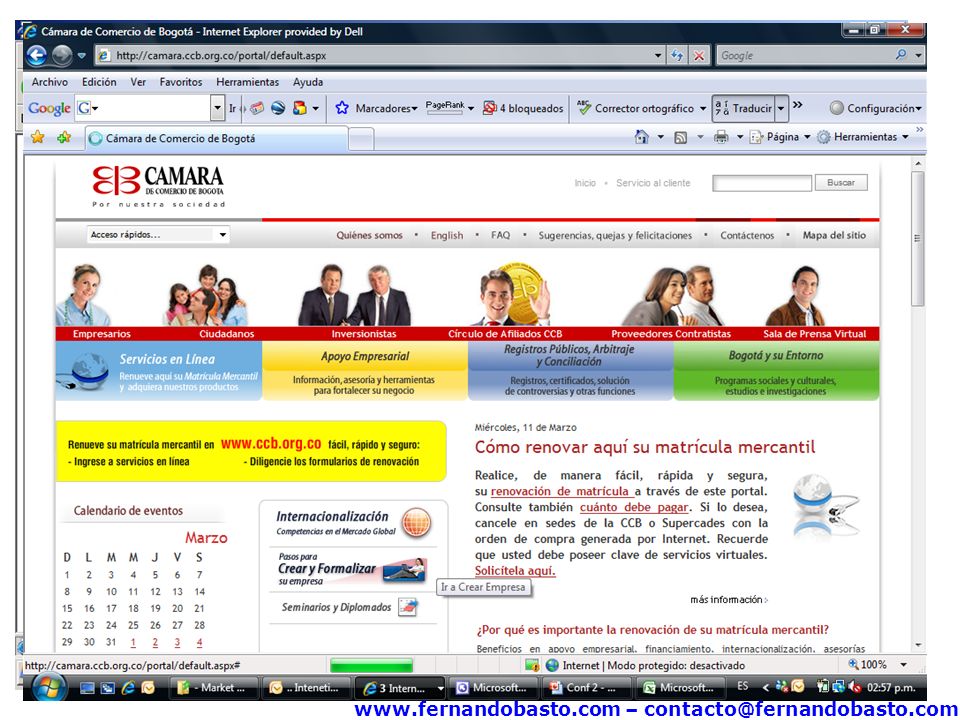Click the Empresarios section heading
960x720 pixels.
click(102, 334)
